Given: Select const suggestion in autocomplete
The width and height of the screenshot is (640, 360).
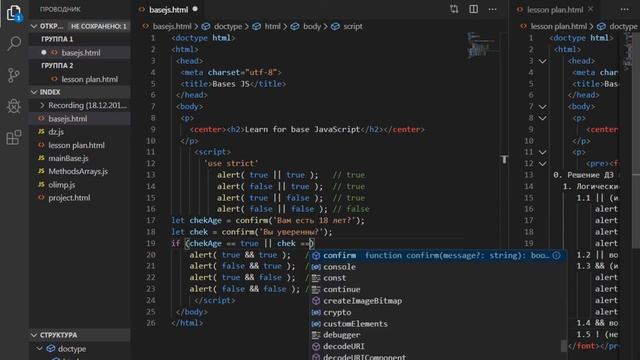Looking at the screenshot, I should click(438, 278).
